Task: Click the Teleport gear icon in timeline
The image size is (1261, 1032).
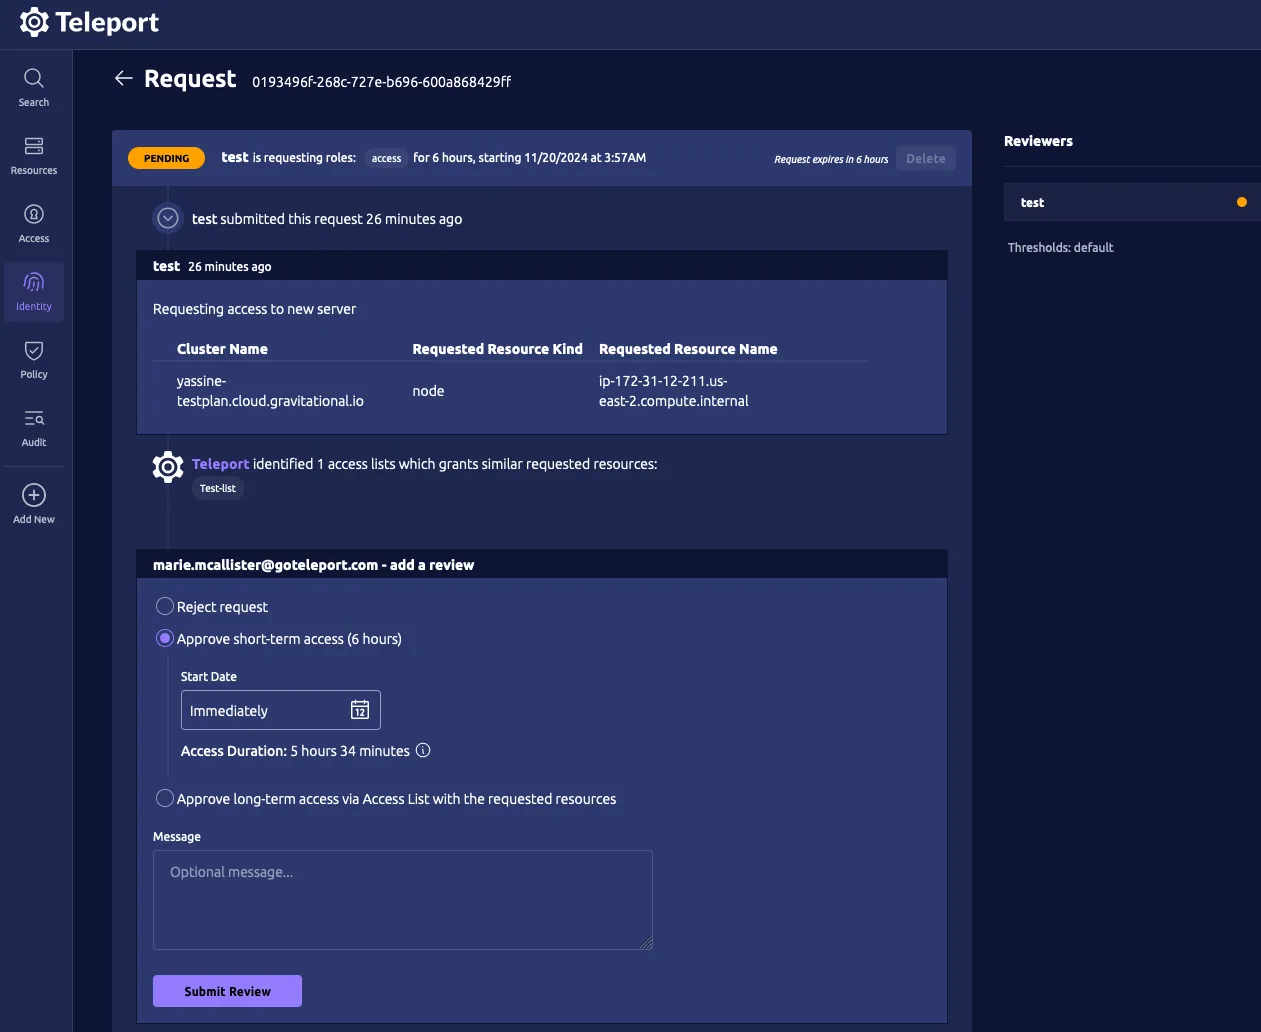Action: pyautogui.click(x=168, y=467)
